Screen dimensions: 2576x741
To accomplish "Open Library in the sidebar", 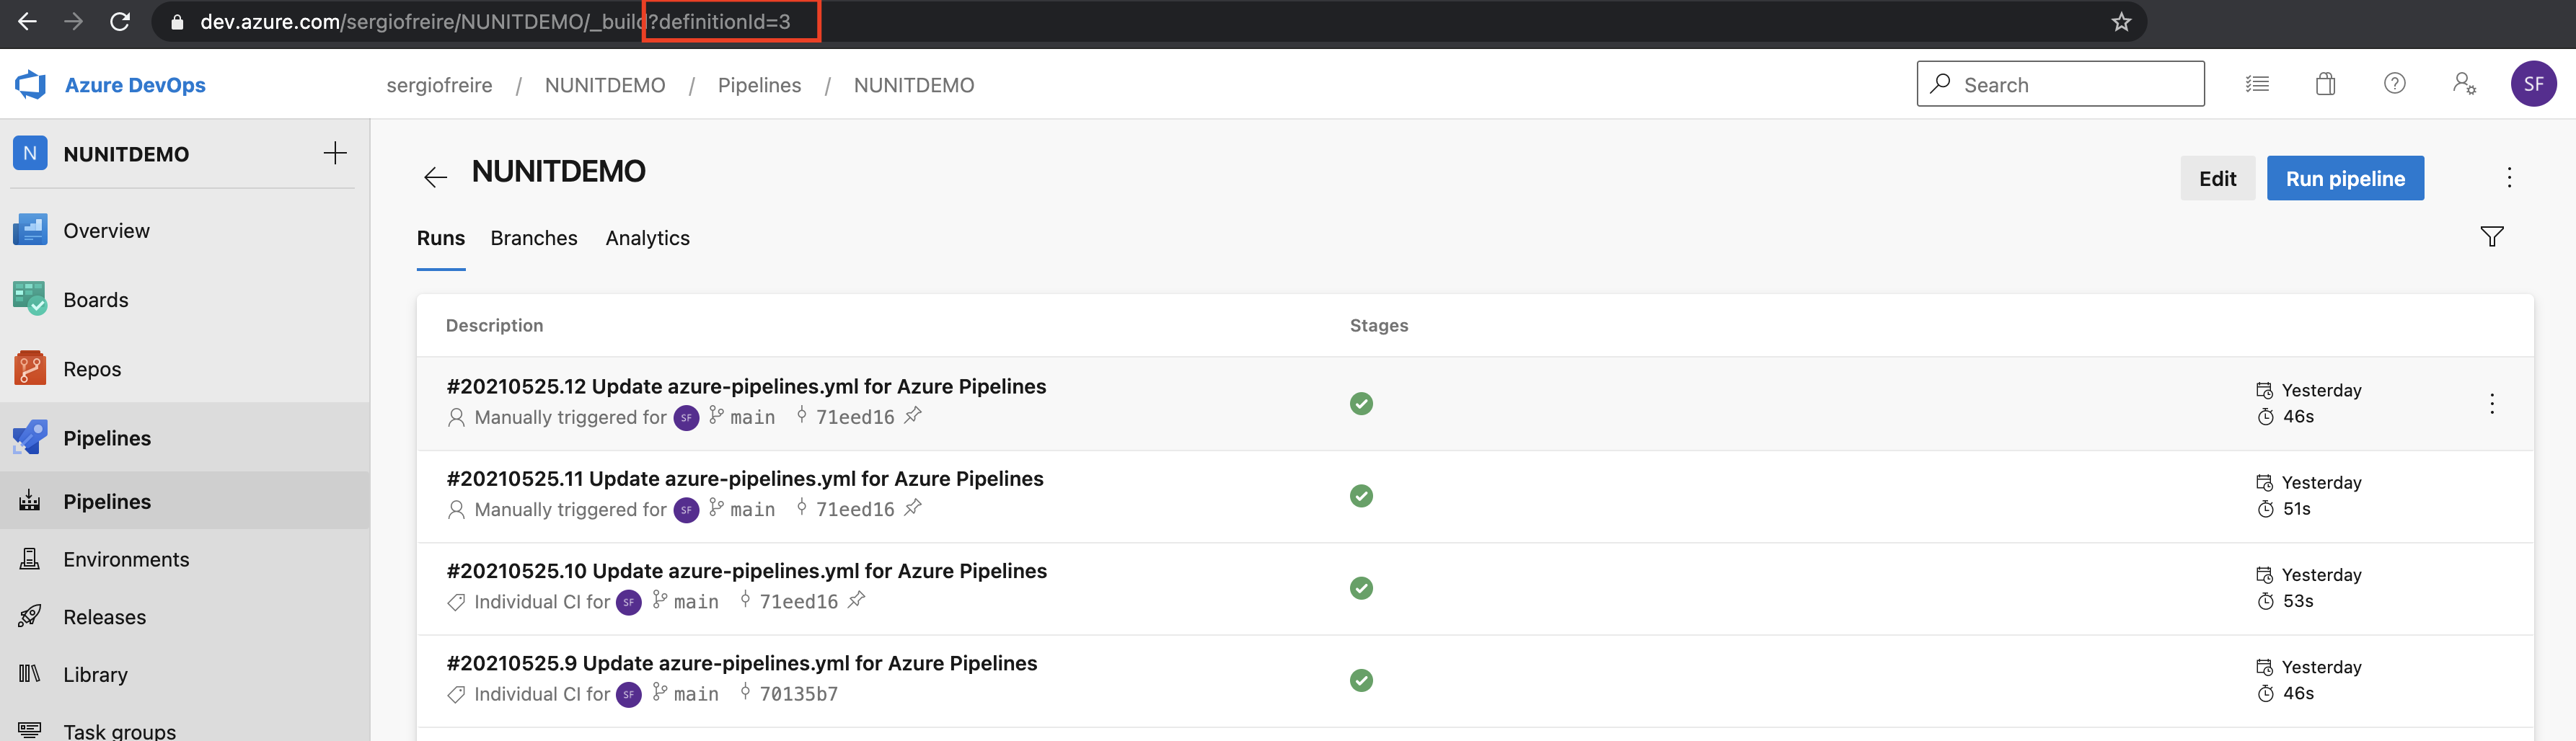I will point(185,675).
